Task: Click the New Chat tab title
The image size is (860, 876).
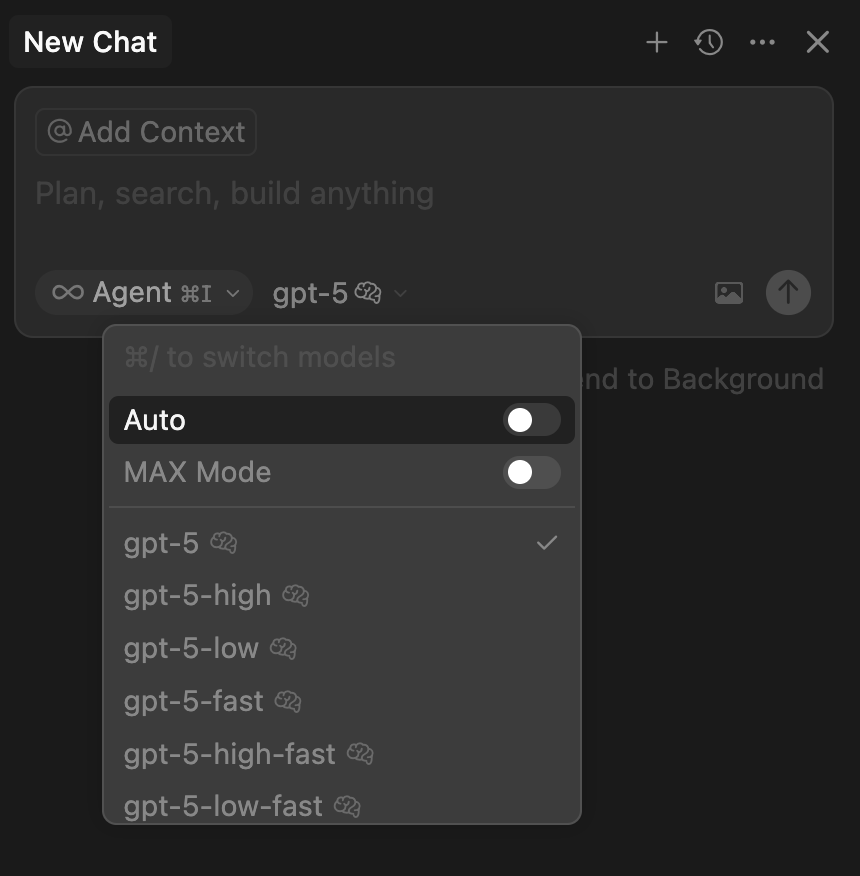Action: point(90,42)
